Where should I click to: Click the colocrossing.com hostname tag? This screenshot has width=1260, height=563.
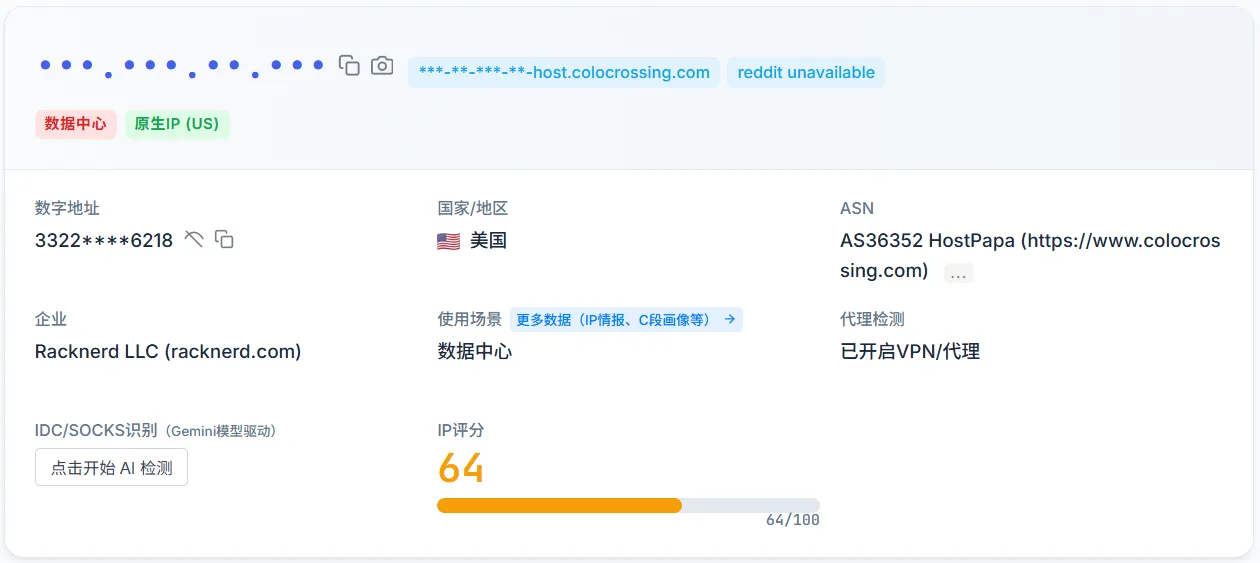(x=564, y=72)
